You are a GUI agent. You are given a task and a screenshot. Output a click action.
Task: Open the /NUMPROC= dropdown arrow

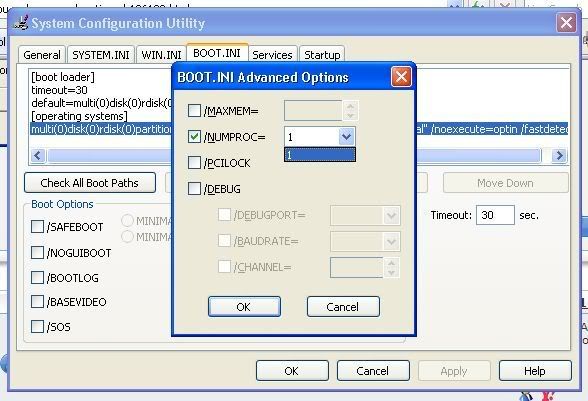coord(346,137)
